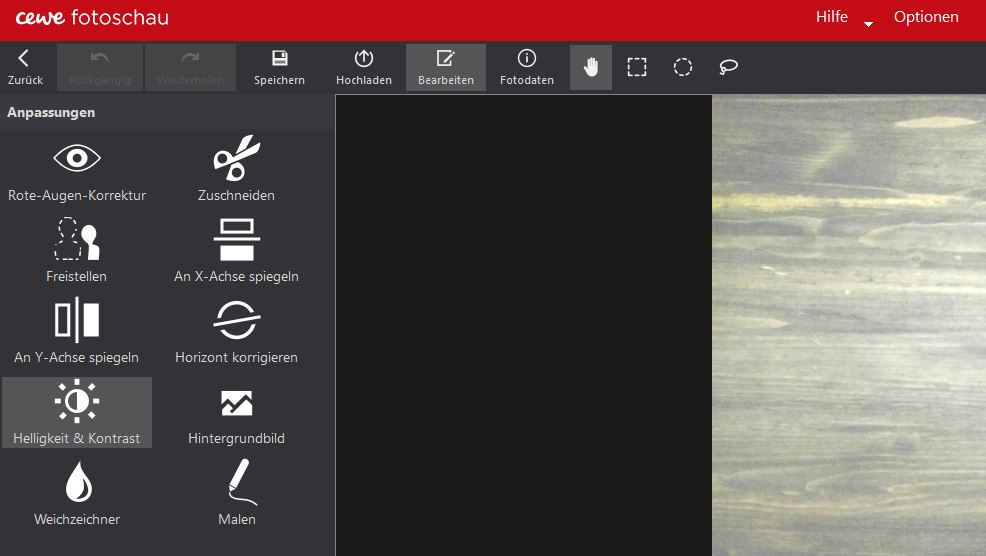Select the hand pan tool

point(590,67)
